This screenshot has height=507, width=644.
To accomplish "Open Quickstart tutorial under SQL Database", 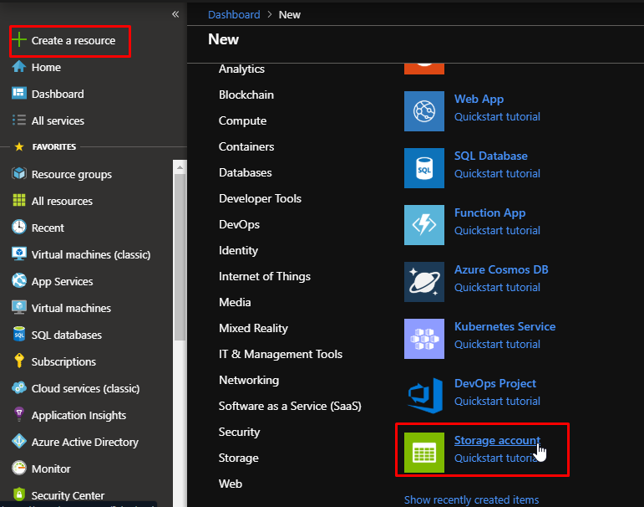I will click(497, 173).
